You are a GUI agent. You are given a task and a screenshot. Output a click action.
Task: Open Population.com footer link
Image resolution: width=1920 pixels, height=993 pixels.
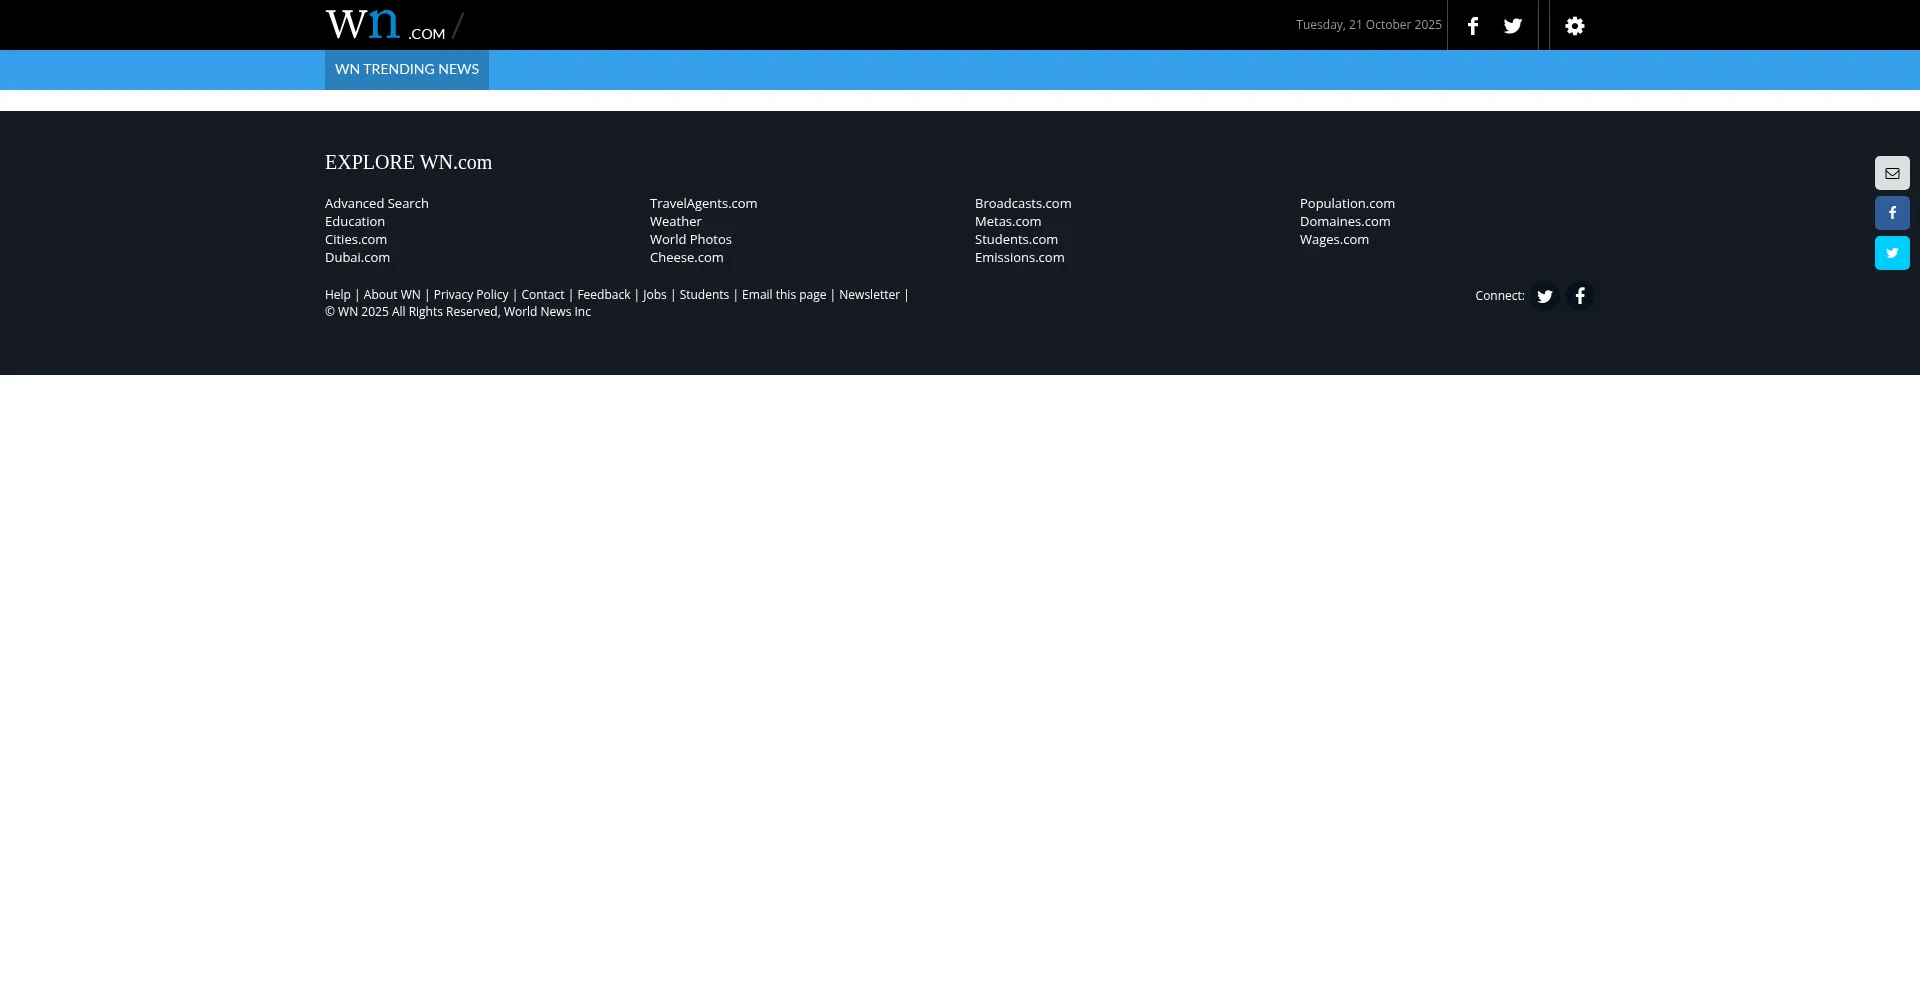click(x=1346, y=203)
